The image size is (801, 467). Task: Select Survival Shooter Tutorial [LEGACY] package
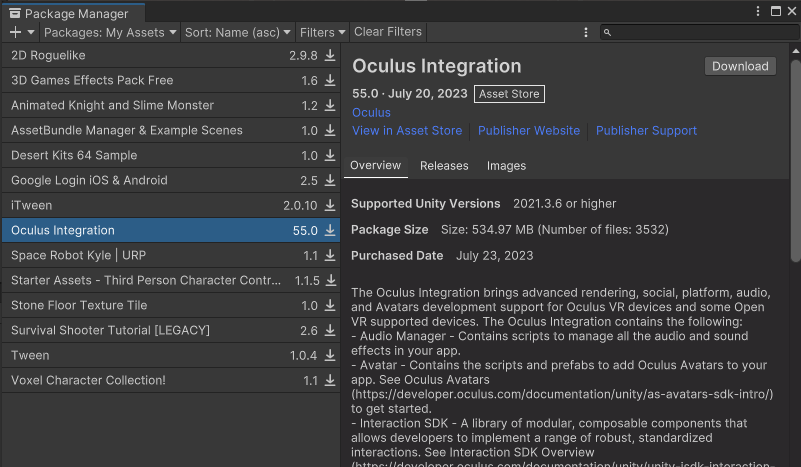pos(171,331)
